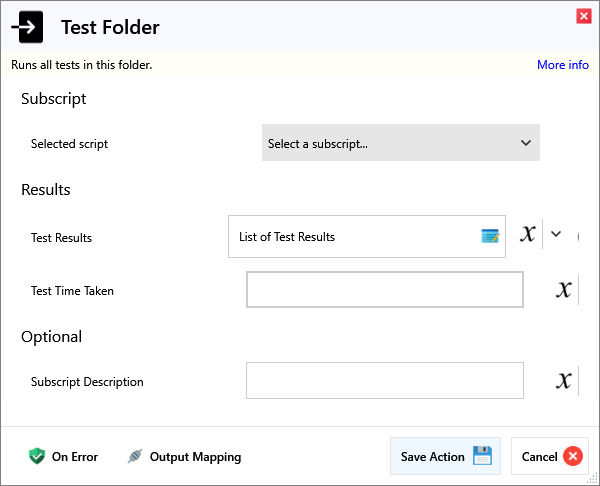Click the Test Folder arrow icon in header
The width and height of the screenshot is (600, 486).
[x=33, y=28]
